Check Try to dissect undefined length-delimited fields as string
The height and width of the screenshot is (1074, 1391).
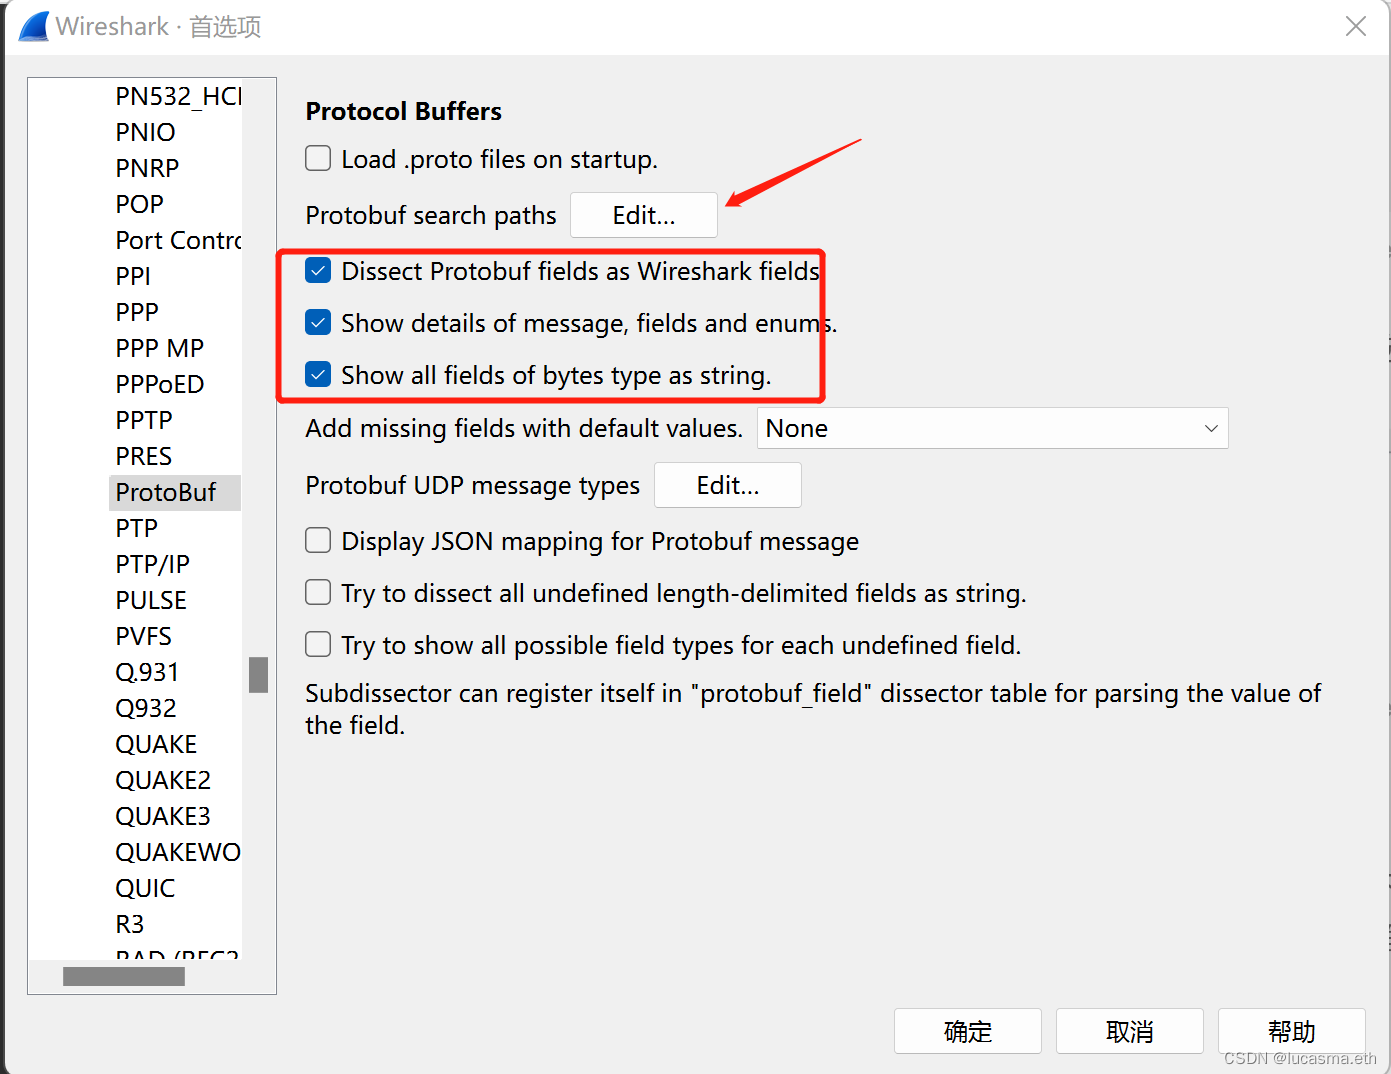point(318,593)
